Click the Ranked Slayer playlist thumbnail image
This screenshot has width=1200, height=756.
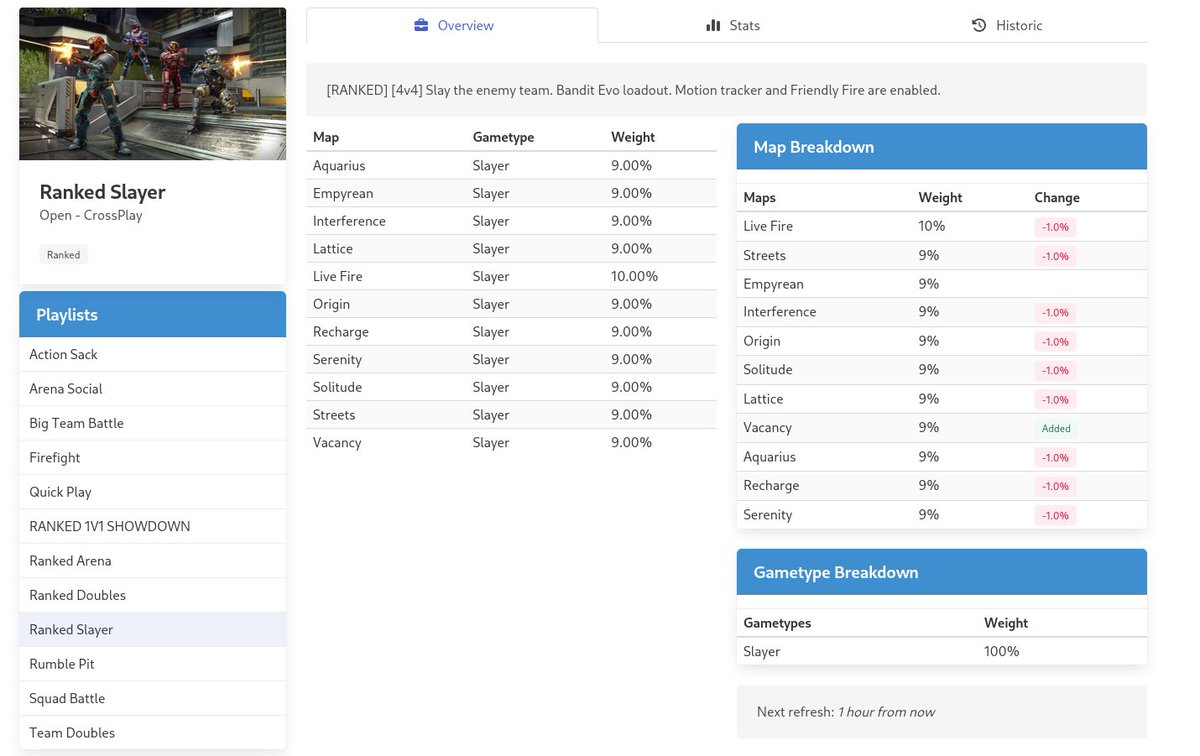(x=152, y=84)
